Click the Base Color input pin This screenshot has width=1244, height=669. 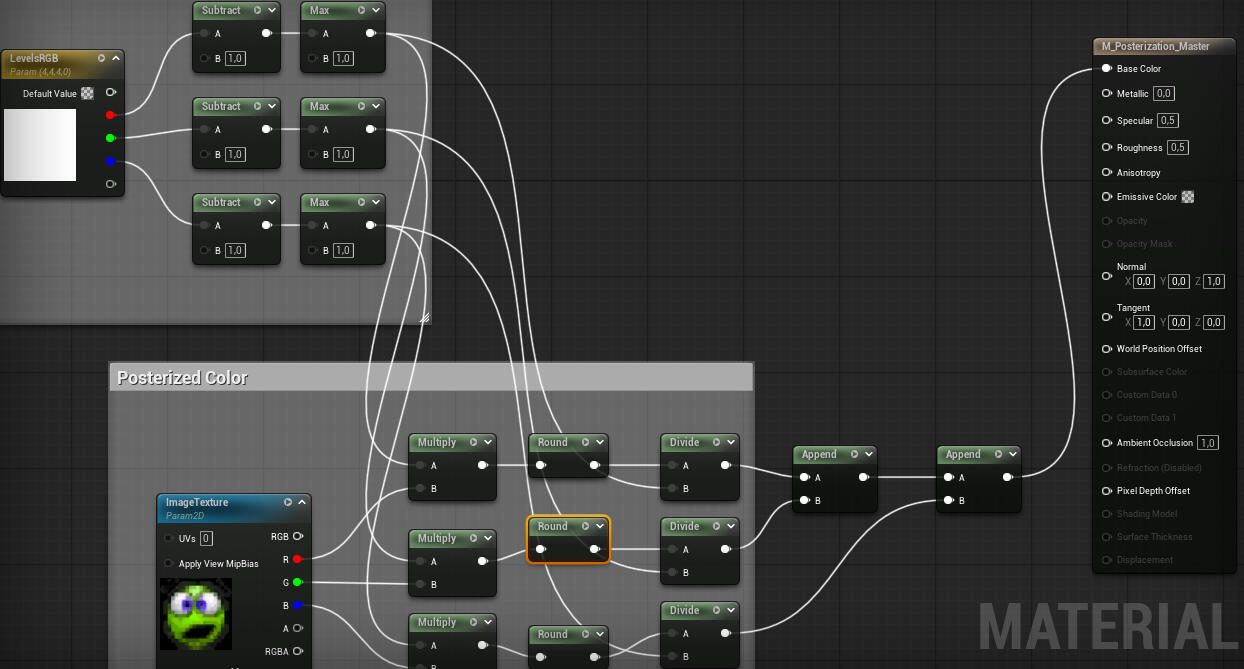point(1106,69)
